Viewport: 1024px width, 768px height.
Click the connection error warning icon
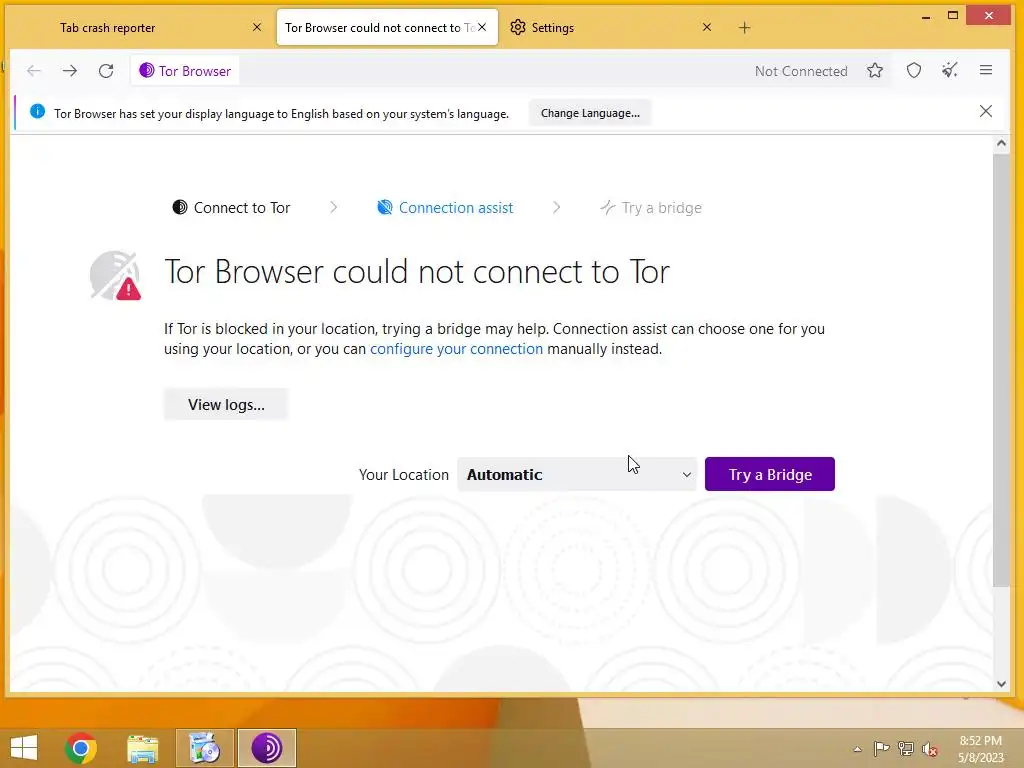[x=116, y=276]
